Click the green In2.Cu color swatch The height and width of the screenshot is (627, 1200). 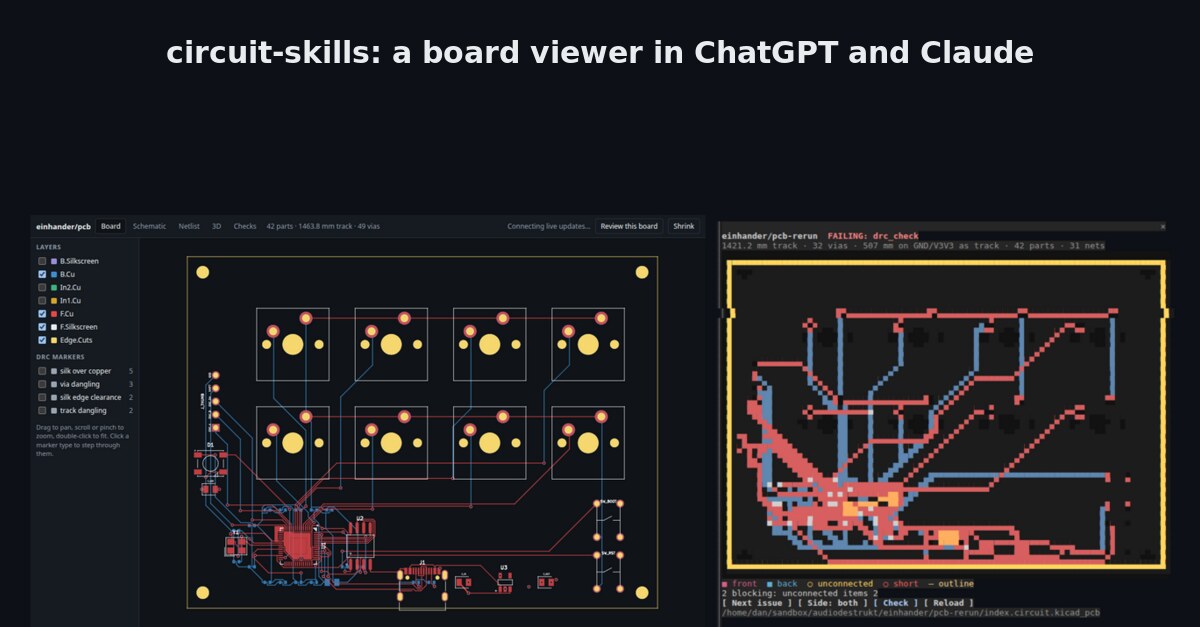pos(54,287)
